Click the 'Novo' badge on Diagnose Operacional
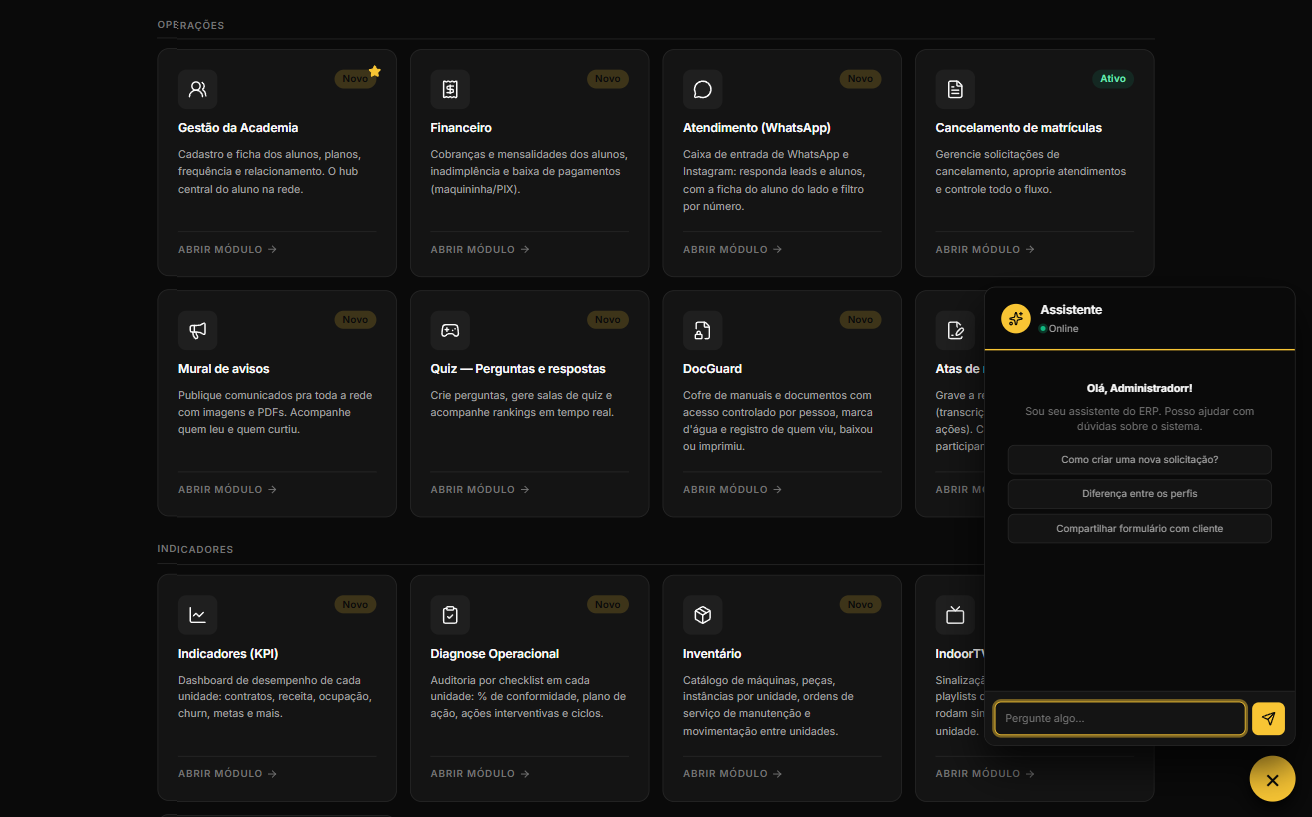The width and height of the screenshot is (1312, 817). click(608, 605)
